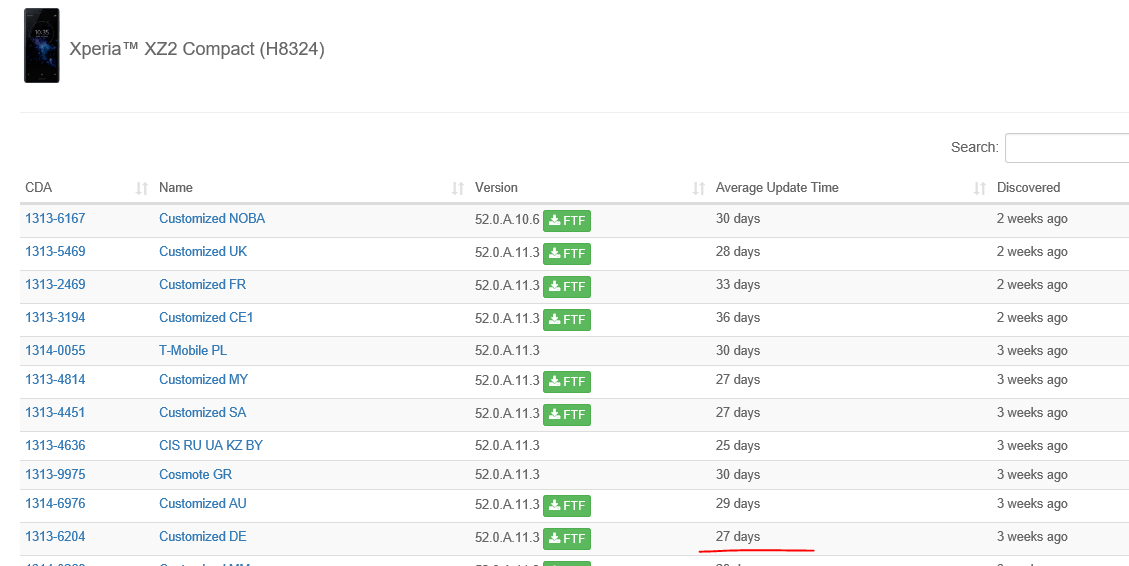Image resolution: width=1129 pixels, height=566 pixels.
Task: Download FTF for Customized UK
Action: (x=567, y=253)
